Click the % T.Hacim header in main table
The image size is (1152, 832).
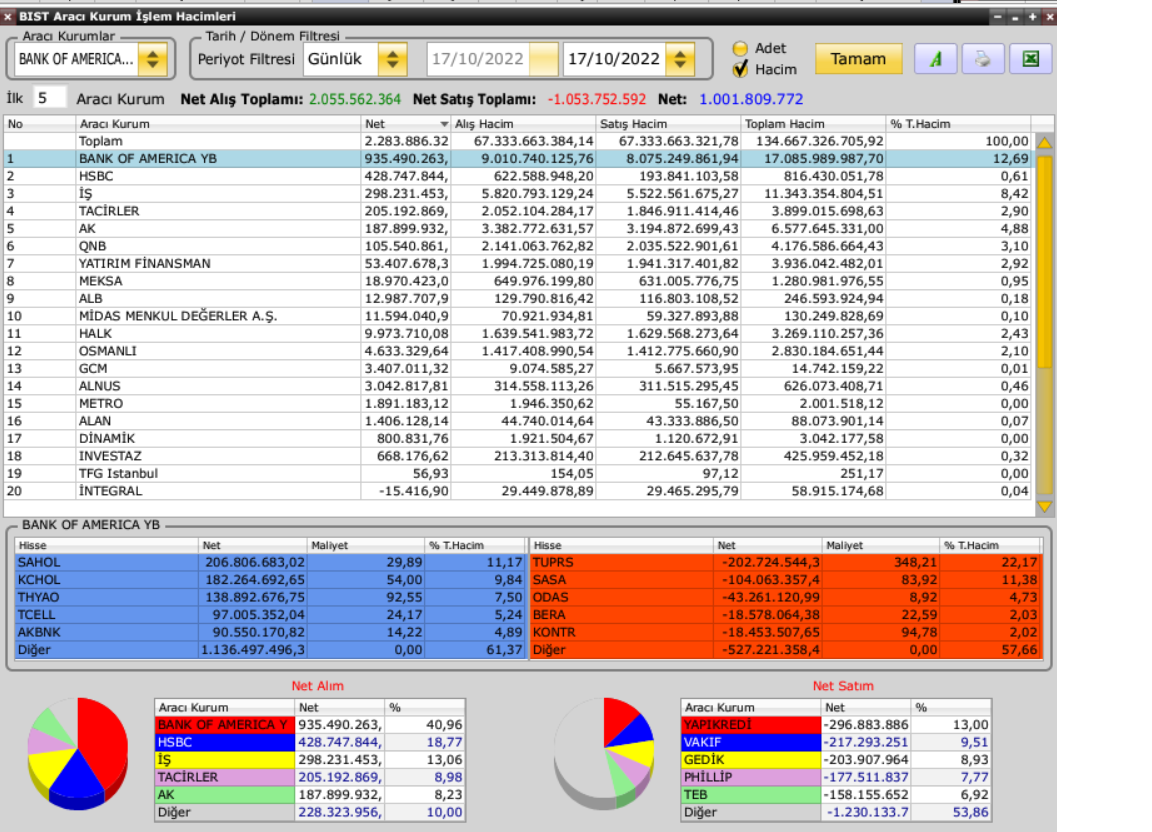[x=959, y=123]
